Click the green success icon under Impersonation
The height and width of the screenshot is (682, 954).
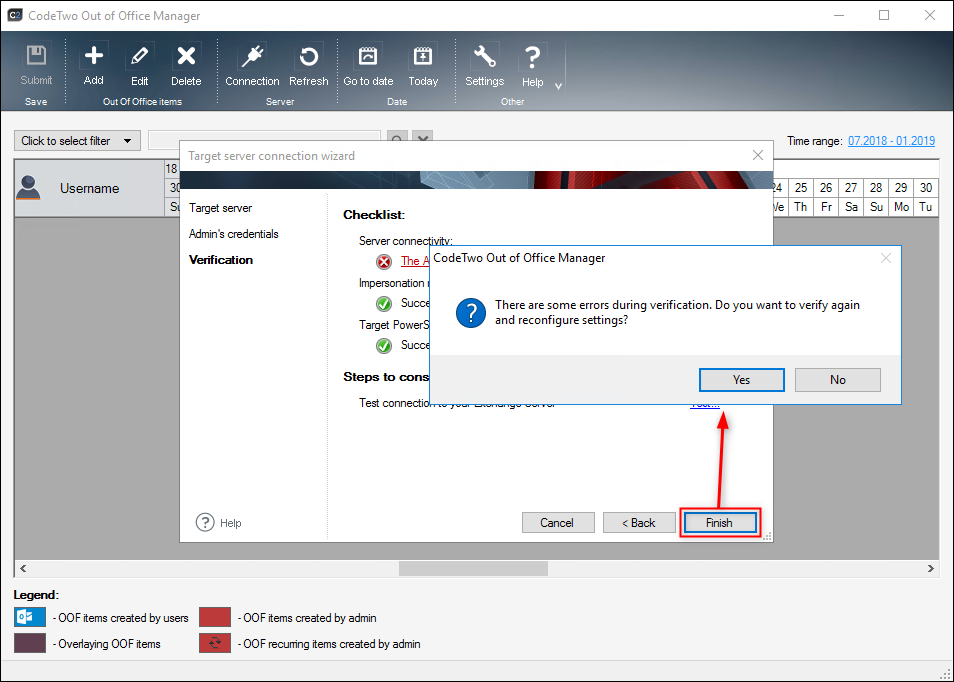[x=384, y=303]
